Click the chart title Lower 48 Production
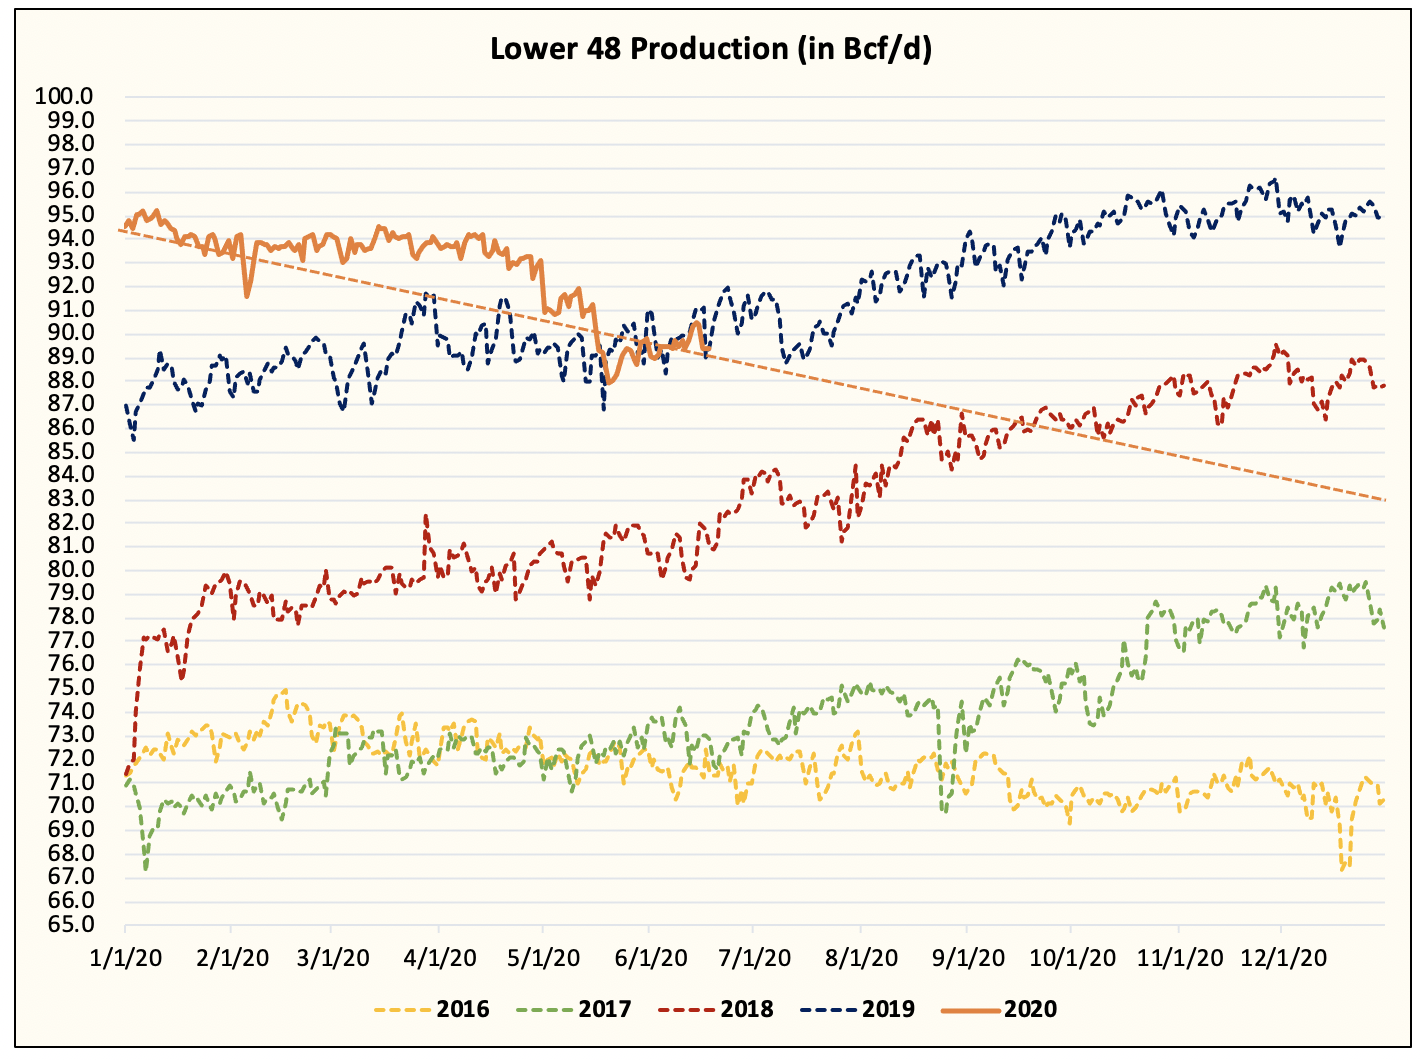 coord(709,51)
